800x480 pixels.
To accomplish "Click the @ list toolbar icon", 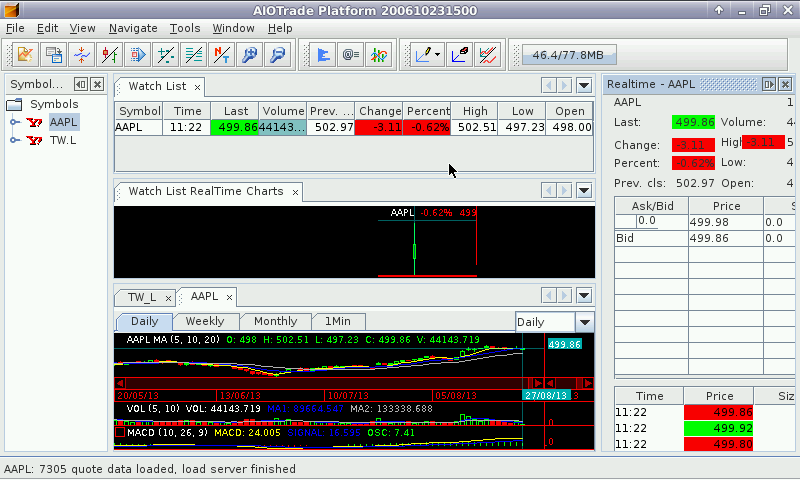I will [x=351, y=55].
